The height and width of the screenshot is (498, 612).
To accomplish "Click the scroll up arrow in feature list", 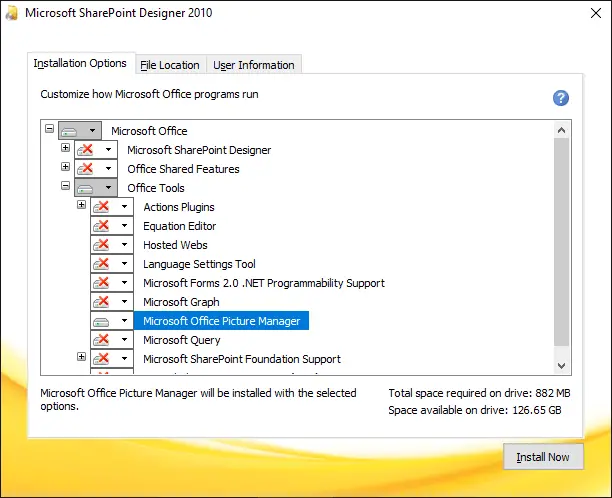I will click(x=561, y=130).
